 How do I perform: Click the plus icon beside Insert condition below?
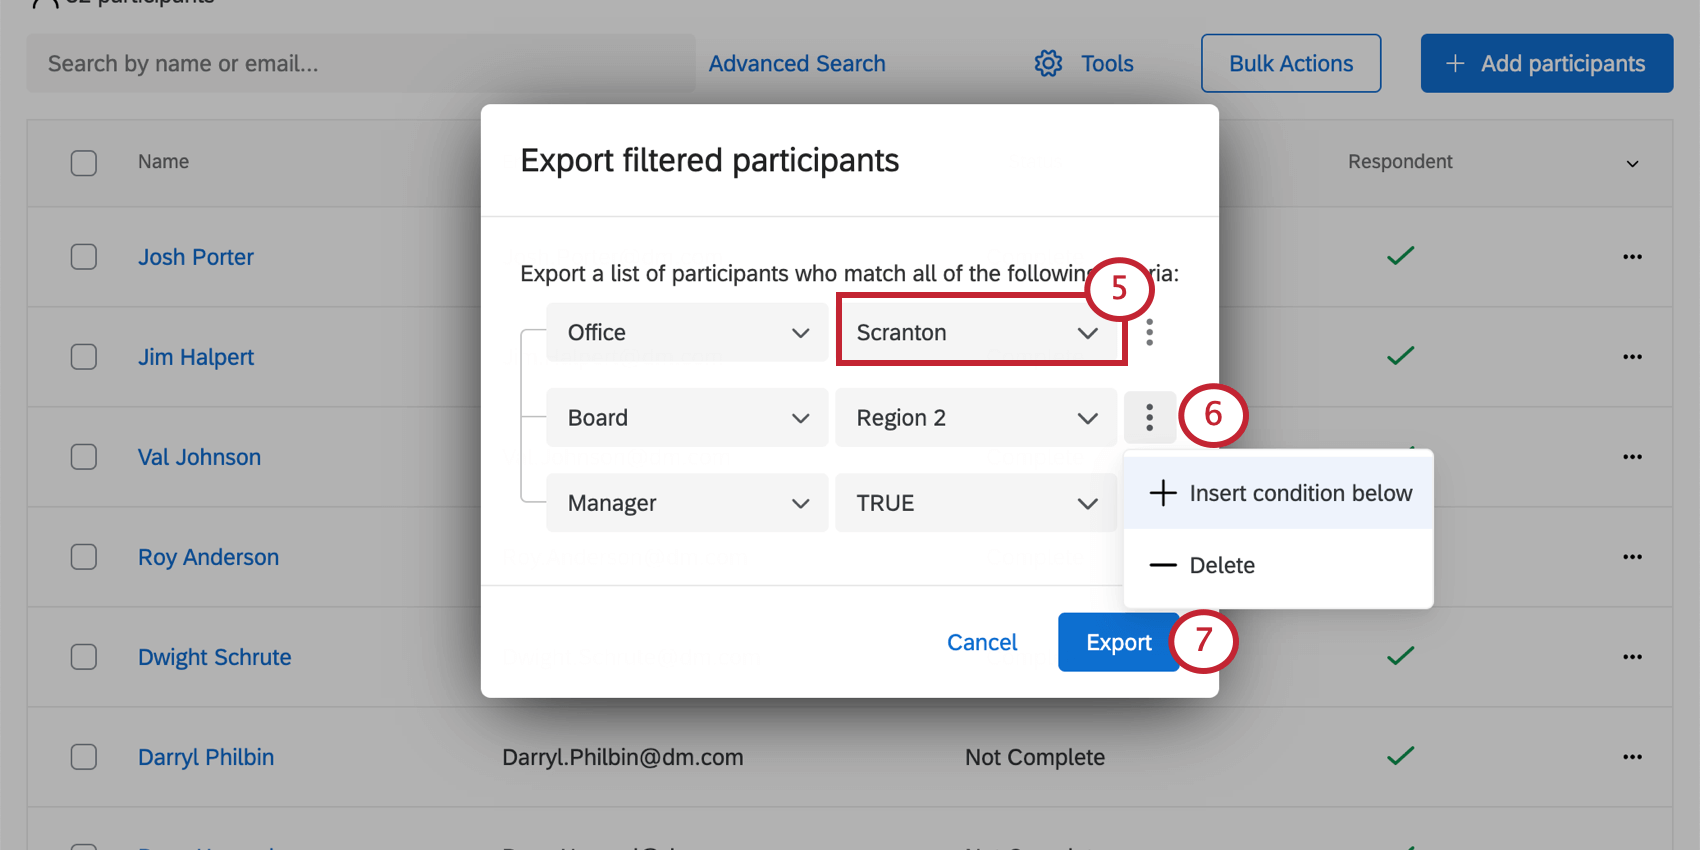pos(1162,492)
